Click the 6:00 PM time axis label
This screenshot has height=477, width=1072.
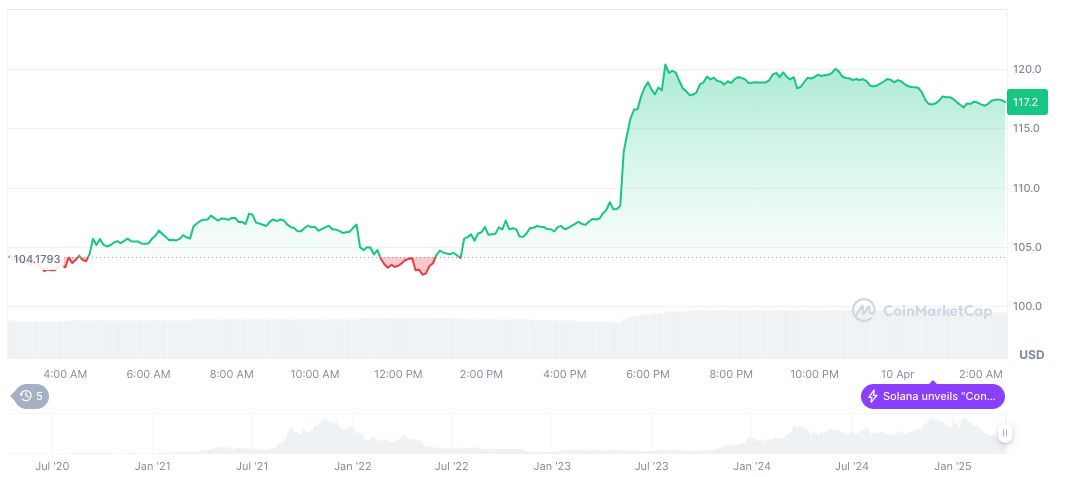point(648,374)
